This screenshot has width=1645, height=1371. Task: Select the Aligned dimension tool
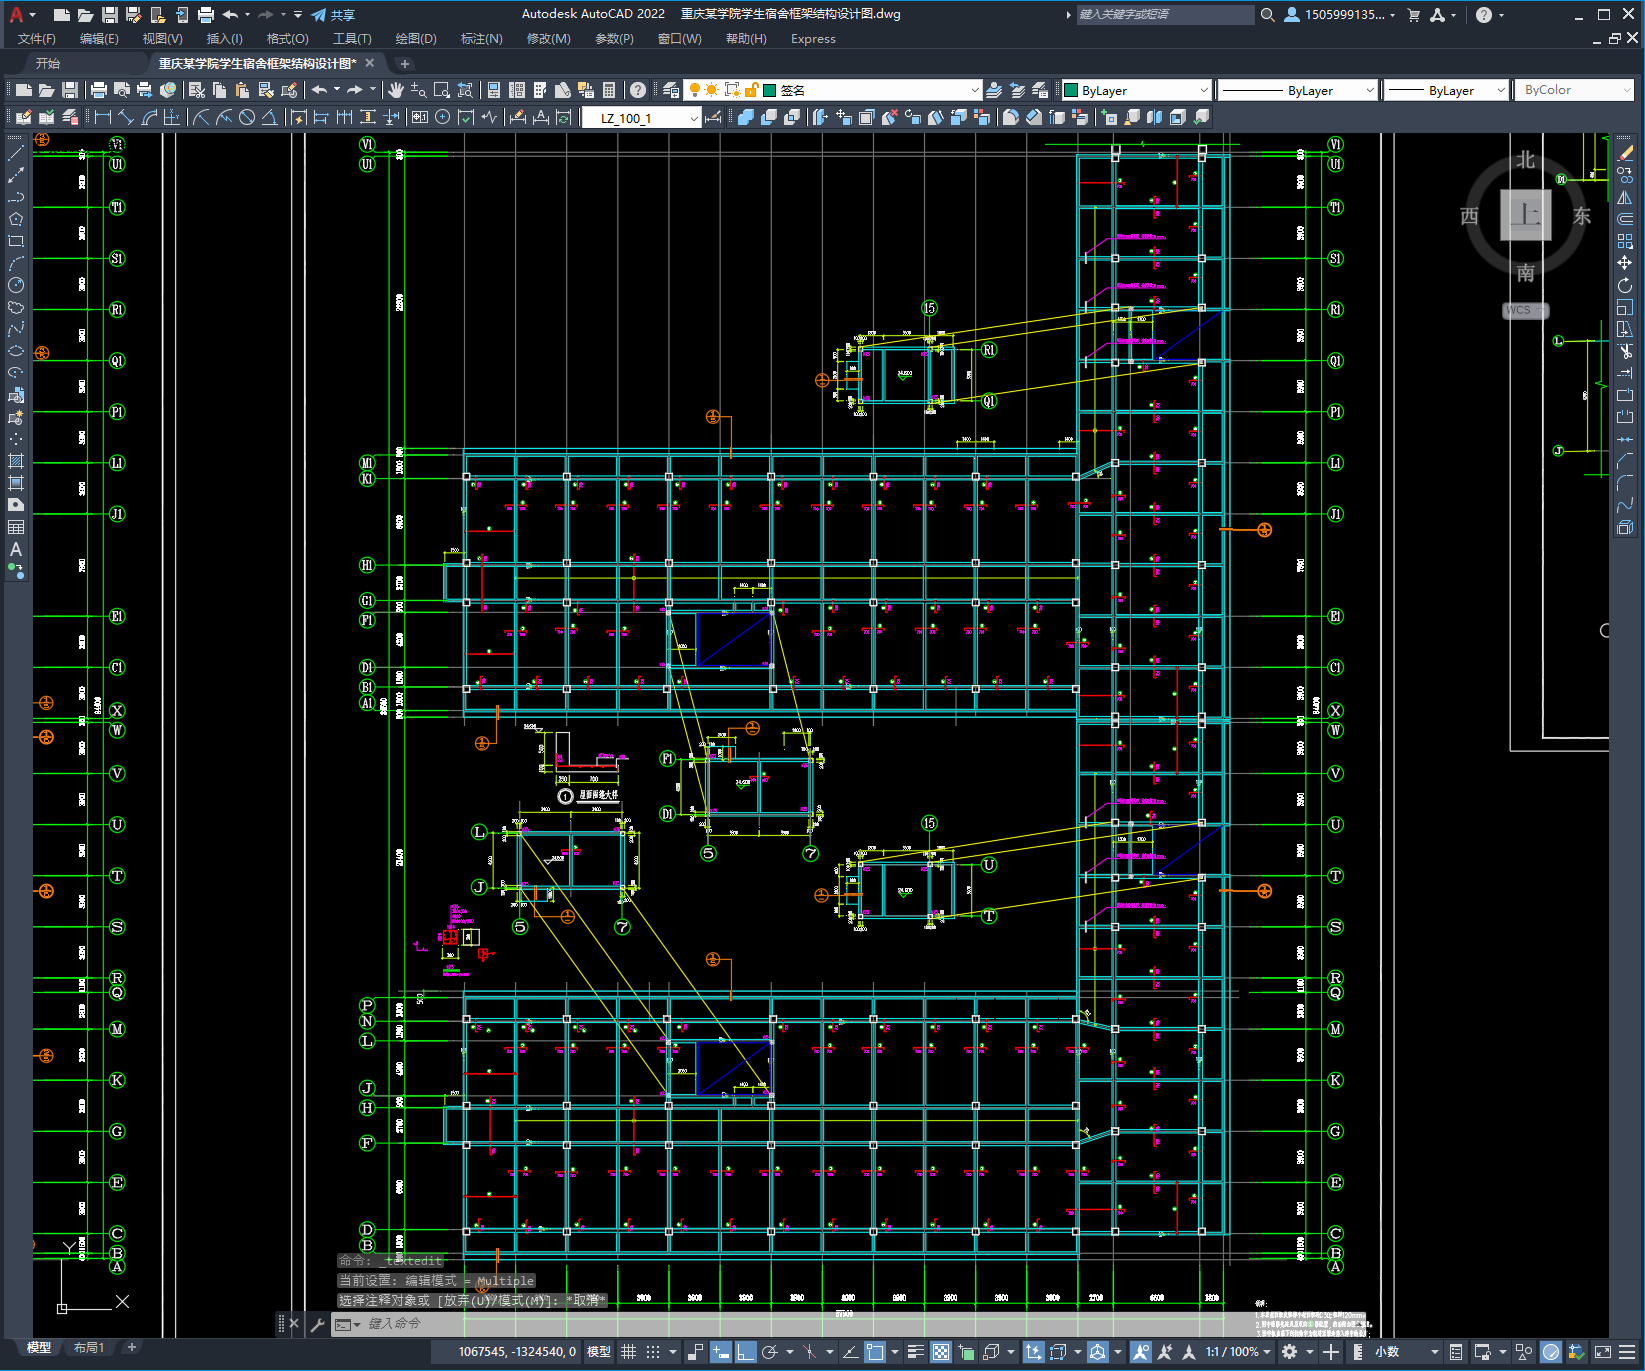(126, 117)
